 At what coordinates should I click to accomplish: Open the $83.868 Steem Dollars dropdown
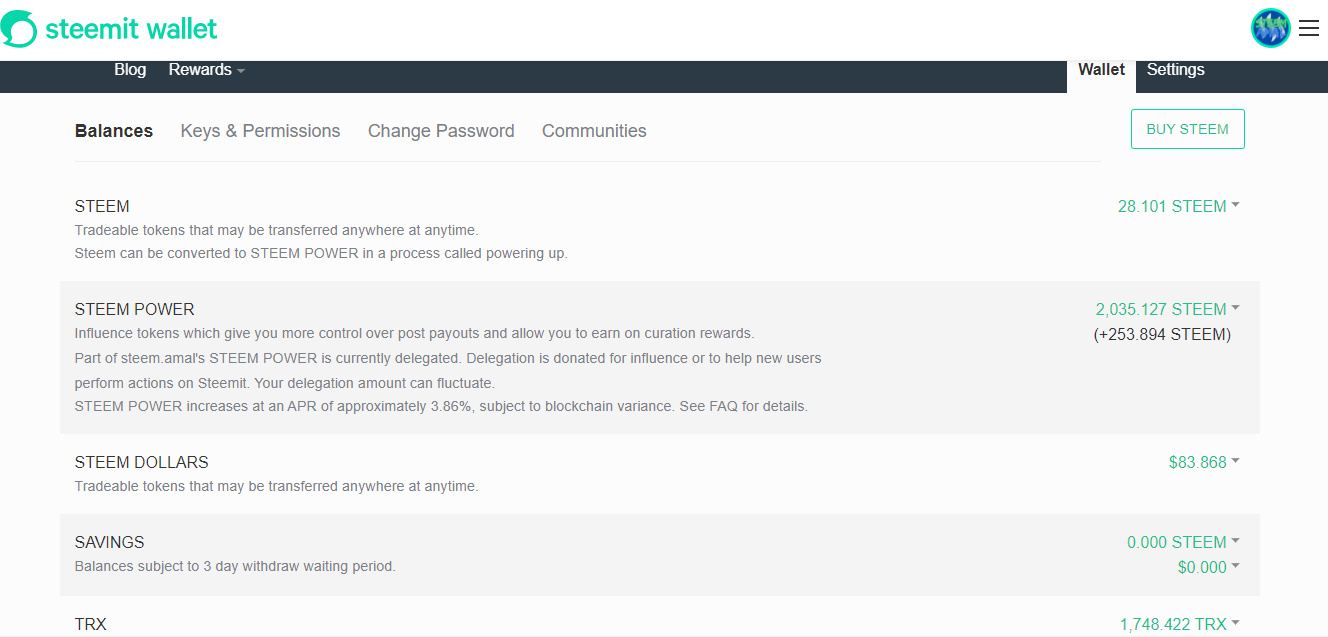pyautogui.click(x=1204, y=462)
